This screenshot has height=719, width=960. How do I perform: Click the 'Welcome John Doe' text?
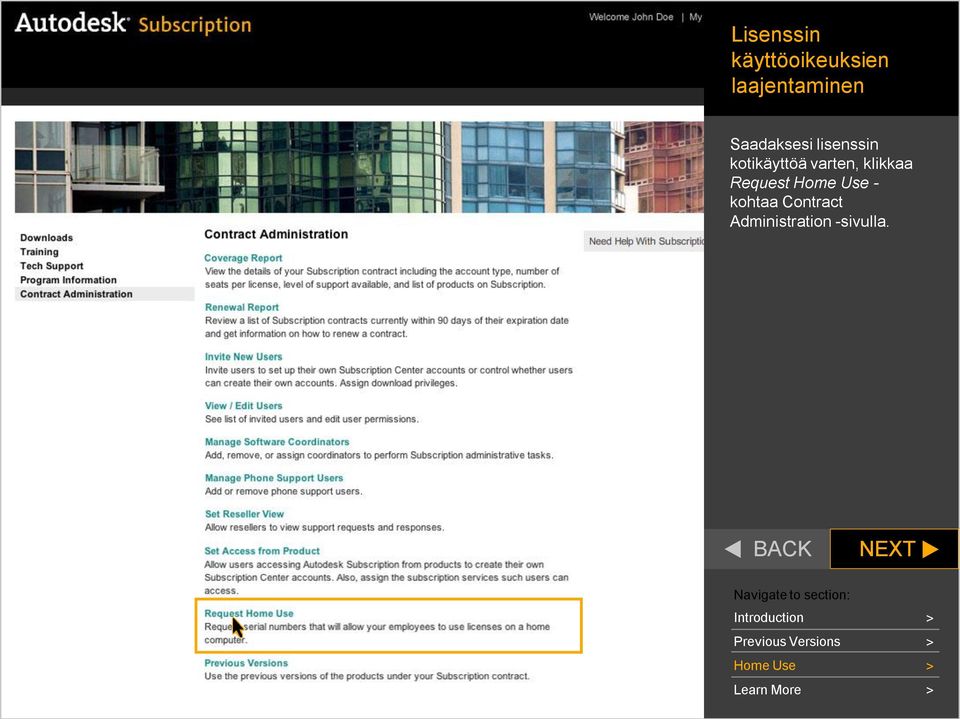pyautogui.click(x=631, y=17)
